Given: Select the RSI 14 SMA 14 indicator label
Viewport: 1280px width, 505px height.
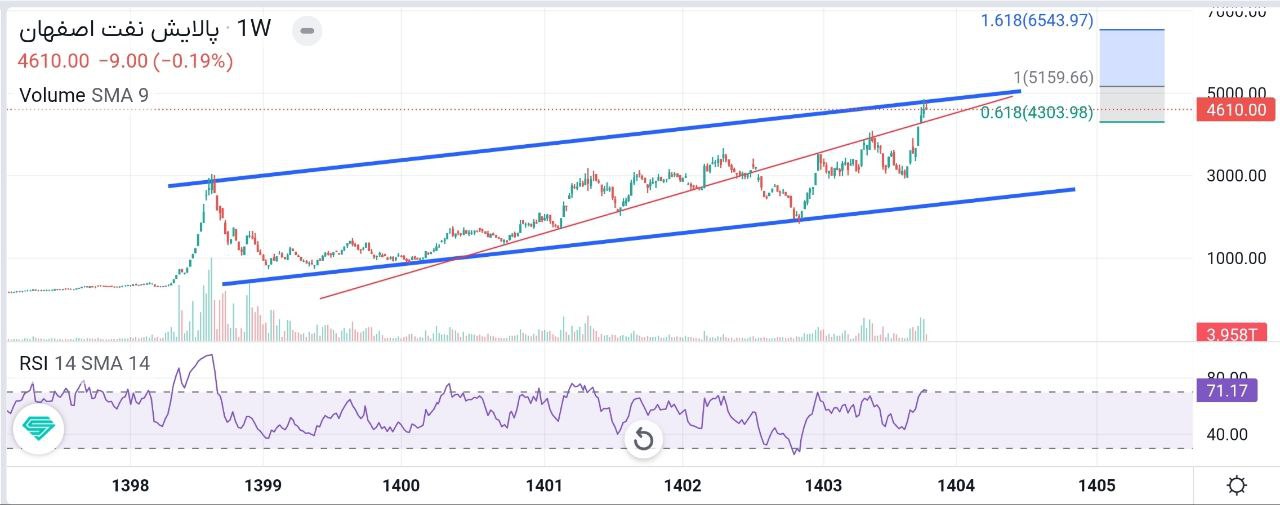Looking at the screenshot, I should coord(85,363).
